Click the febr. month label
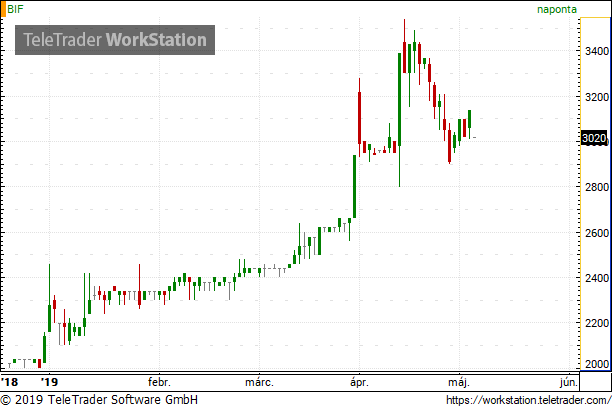The image size is (612, 409). pos(159,382)
